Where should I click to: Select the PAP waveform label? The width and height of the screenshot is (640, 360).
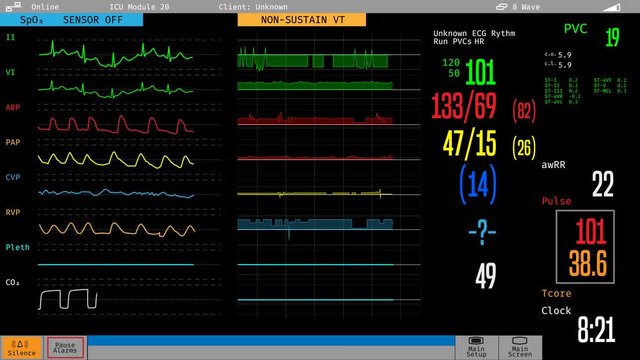(13, 142)
